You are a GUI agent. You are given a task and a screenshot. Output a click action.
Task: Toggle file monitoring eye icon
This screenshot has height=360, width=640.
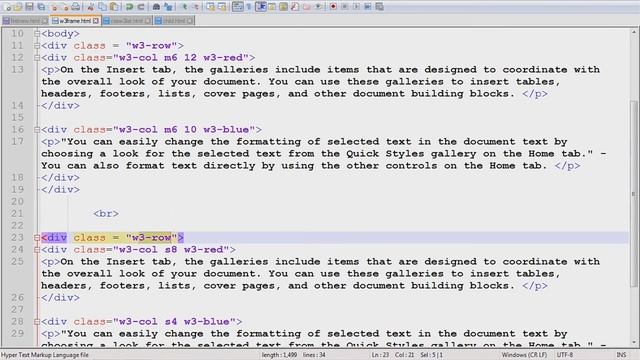pos(318,7)
